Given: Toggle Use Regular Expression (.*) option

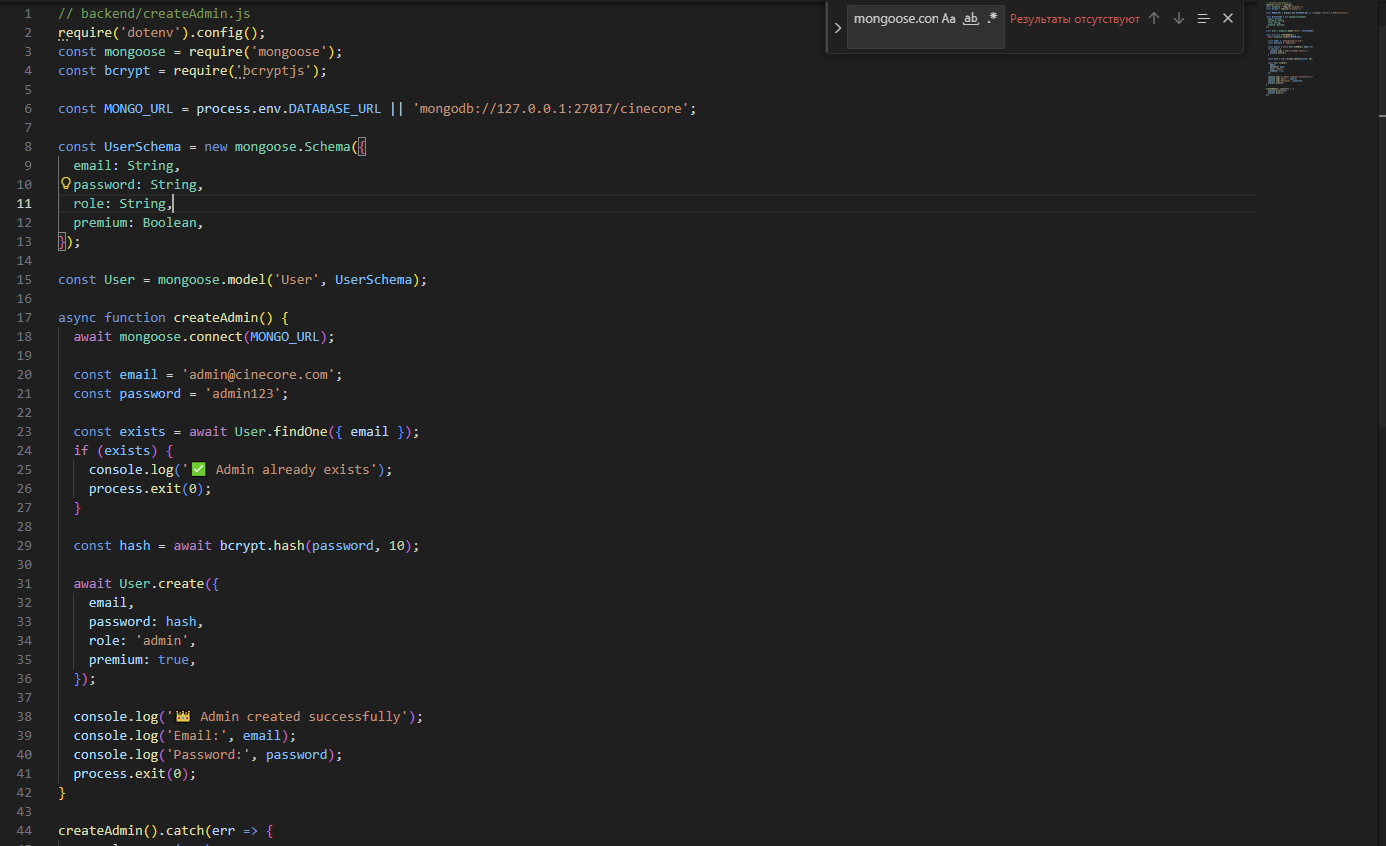Looking at the screenshot, I should click(992, 18).
